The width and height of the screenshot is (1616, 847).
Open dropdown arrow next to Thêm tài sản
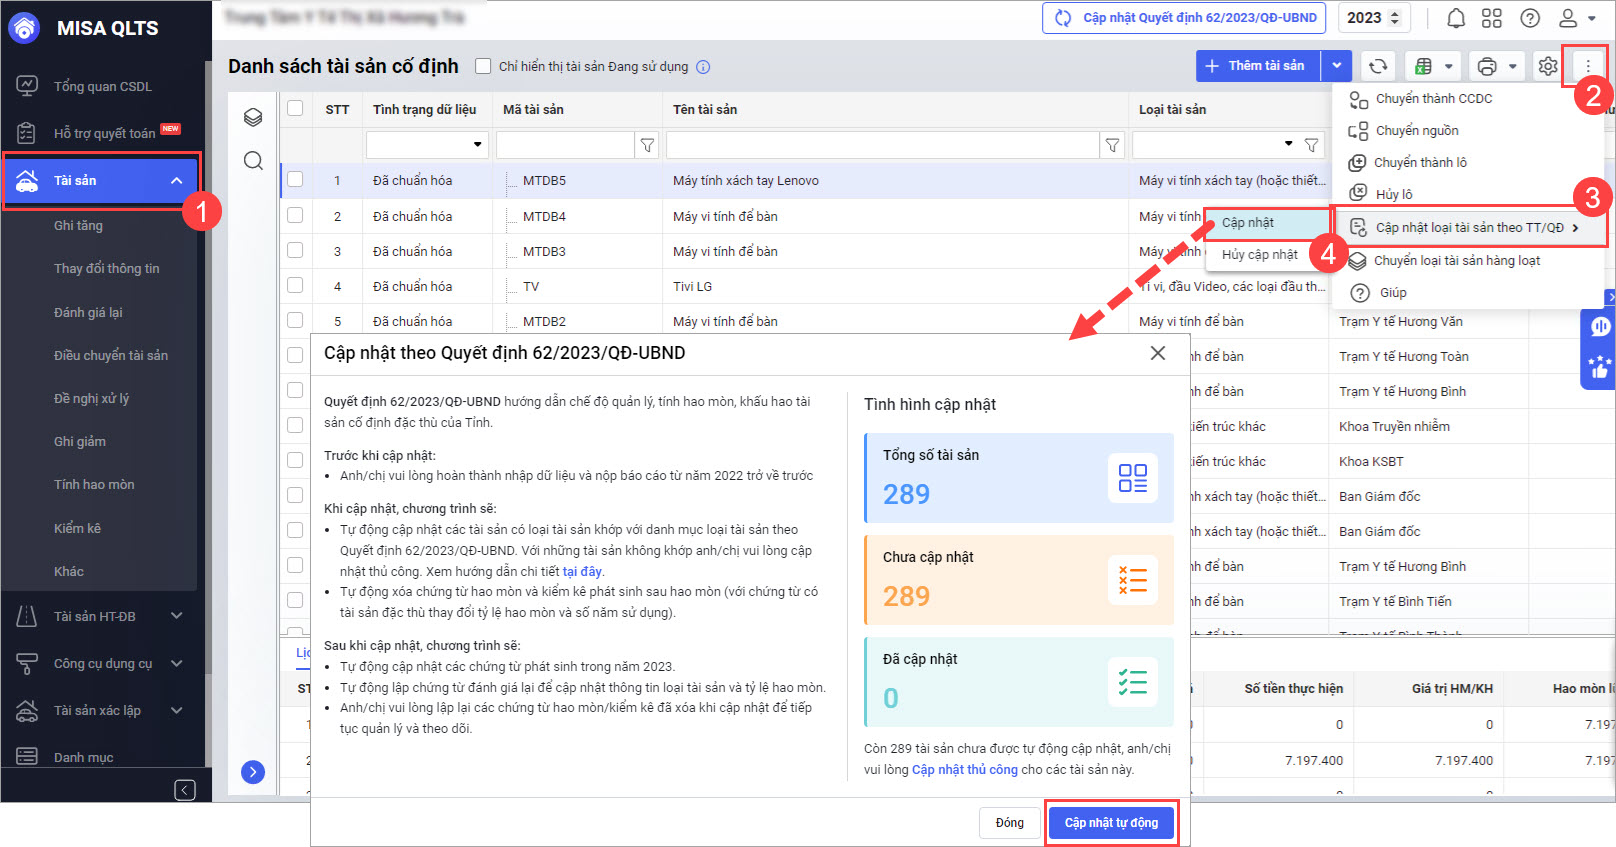(x=1337, y=66)
